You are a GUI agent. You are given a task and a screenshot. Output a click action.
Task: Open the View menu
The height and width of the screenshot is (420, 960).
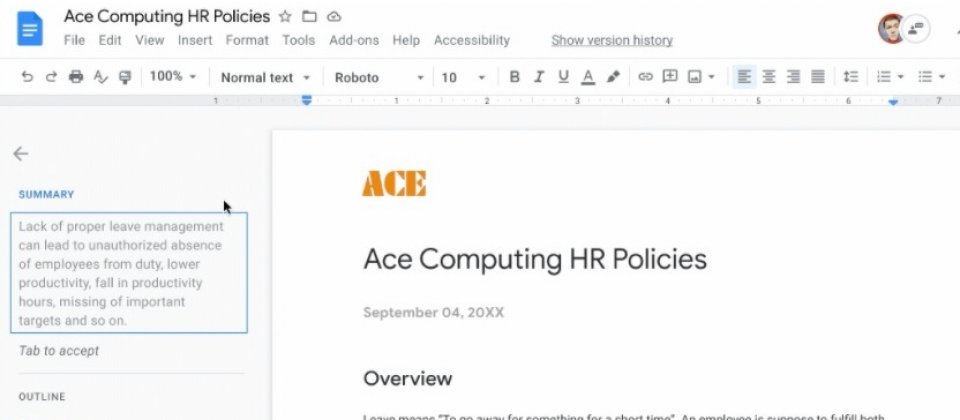coord(150,40)
